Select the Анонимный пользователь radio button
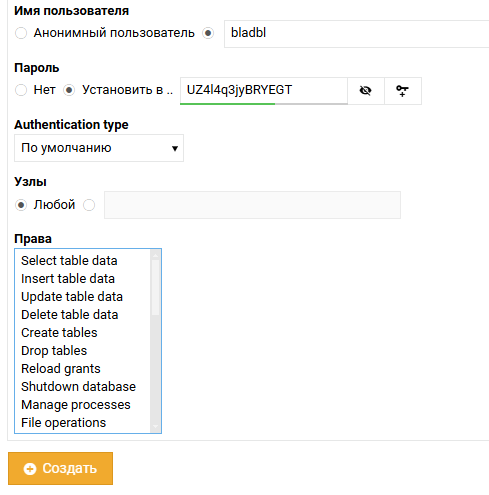 pyautogui.click(x=21, y=33)
